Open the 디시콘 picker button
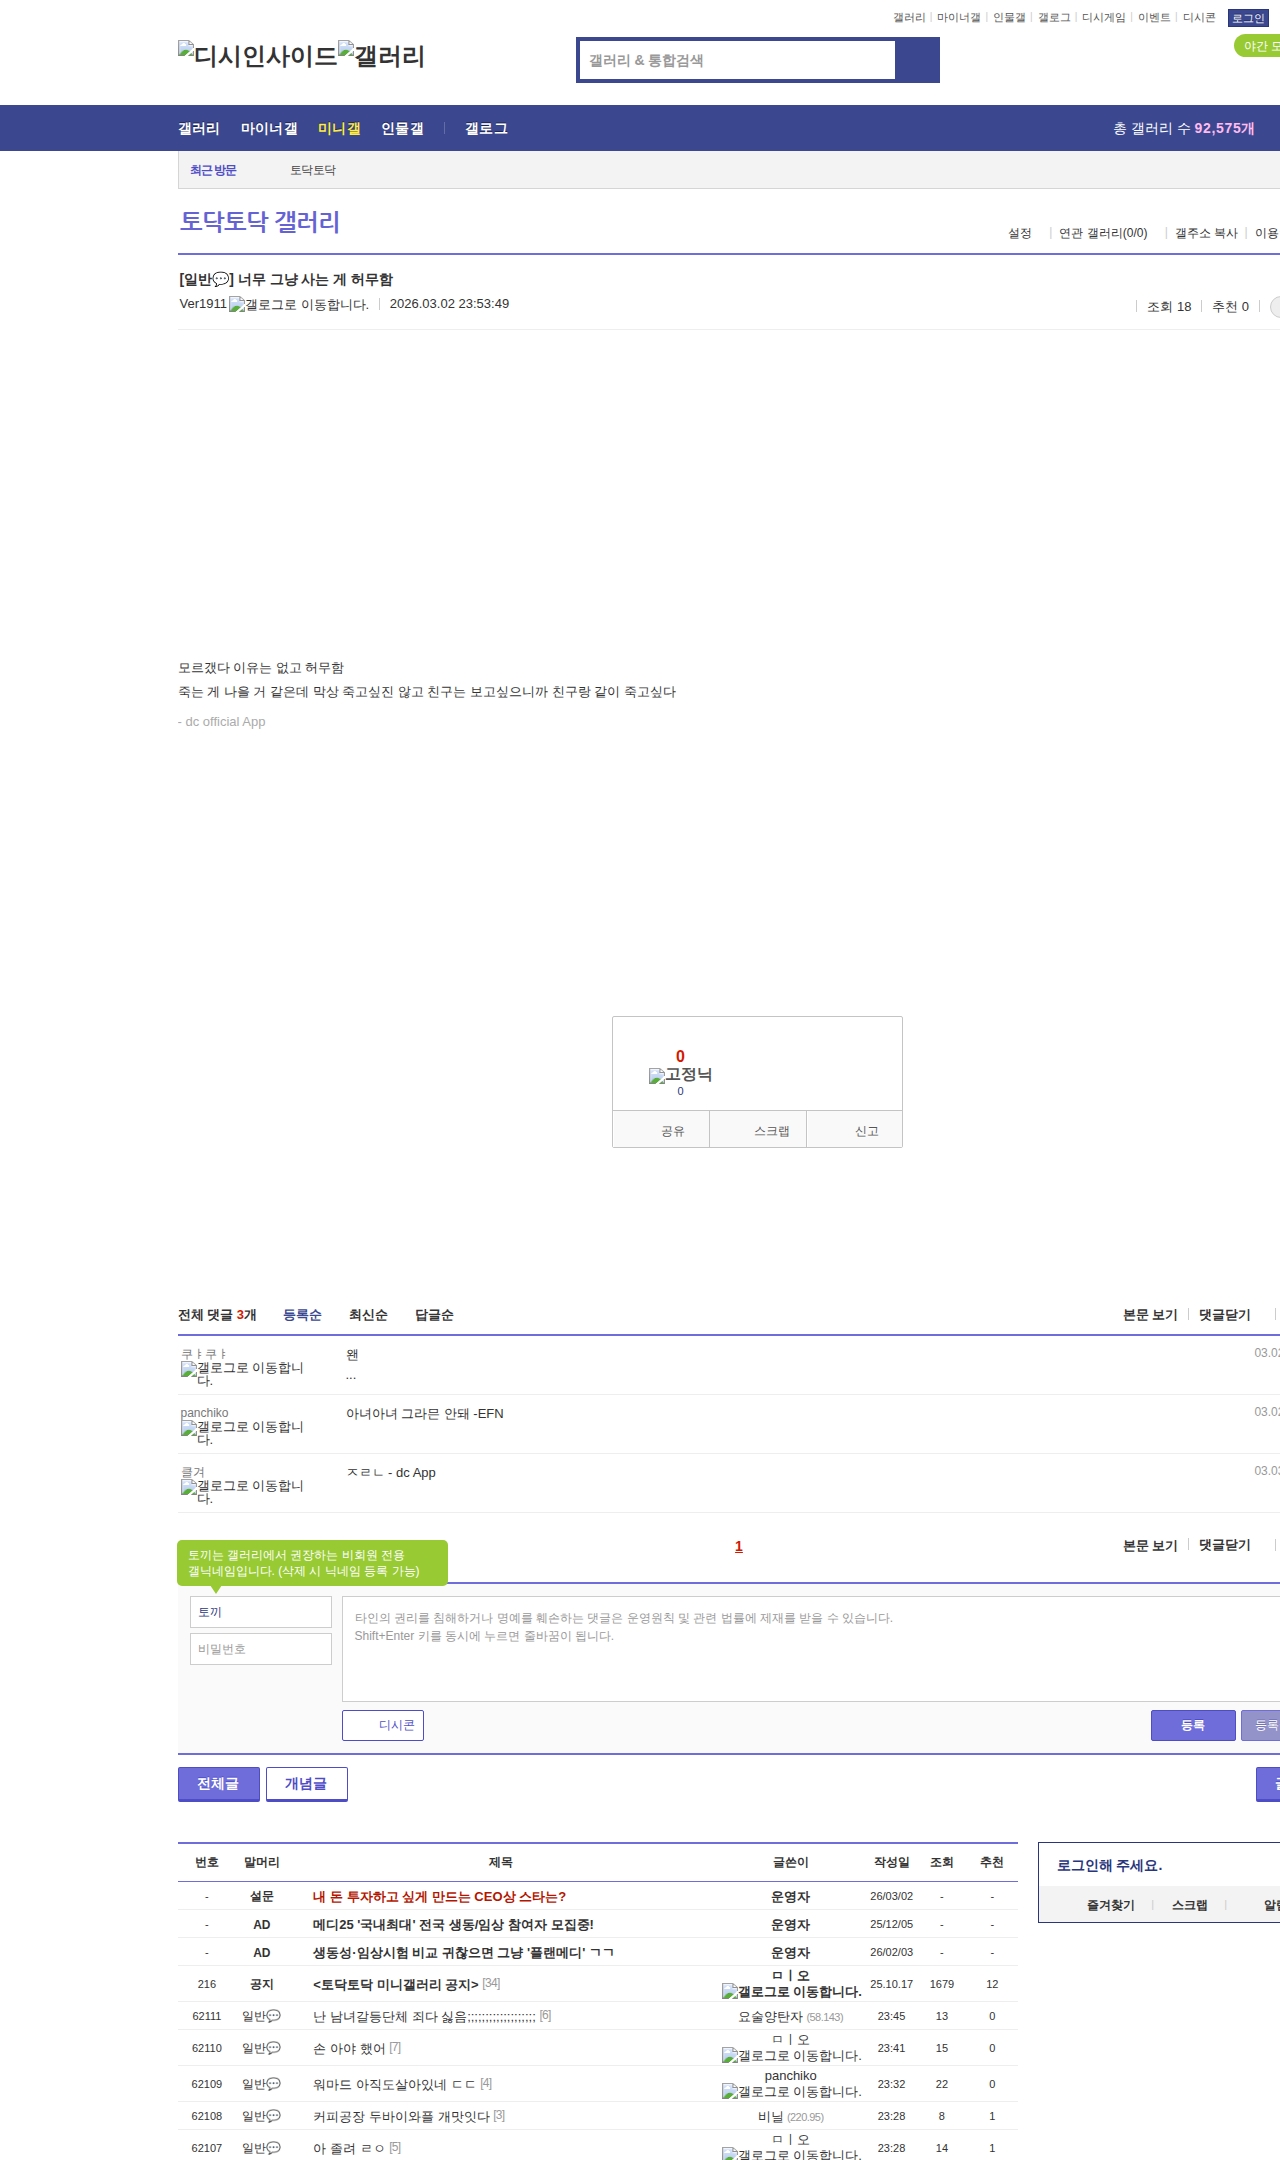 tap(383, 1725)
